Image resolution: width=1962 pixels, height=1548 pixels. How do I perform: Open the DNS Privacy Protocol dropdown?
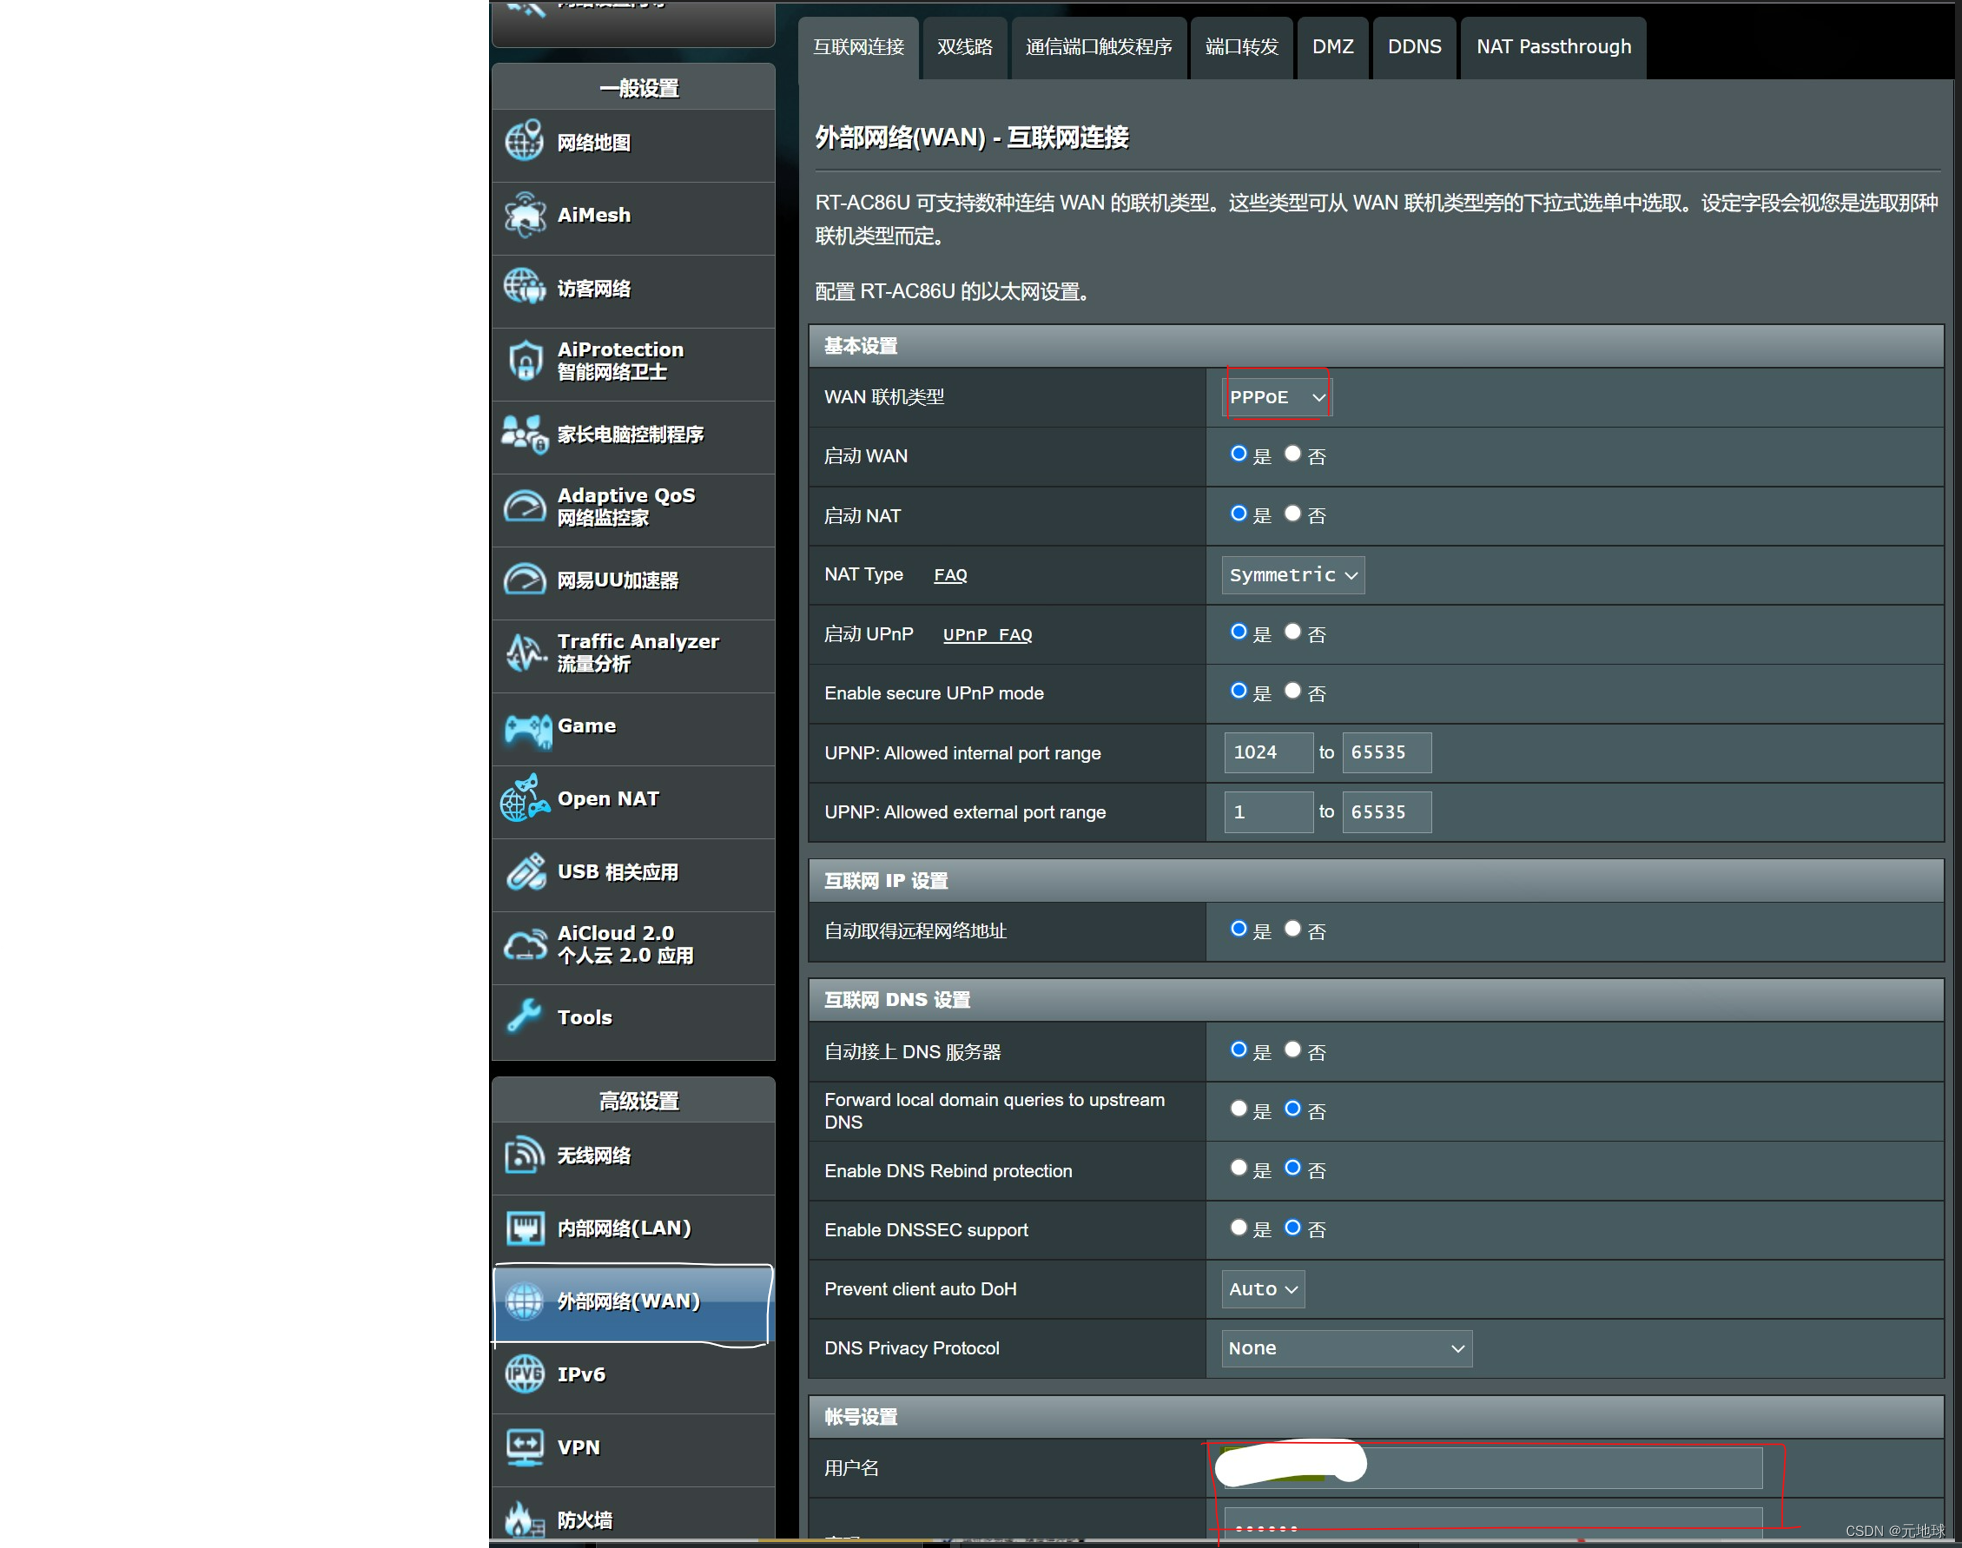[1346, 1348]
